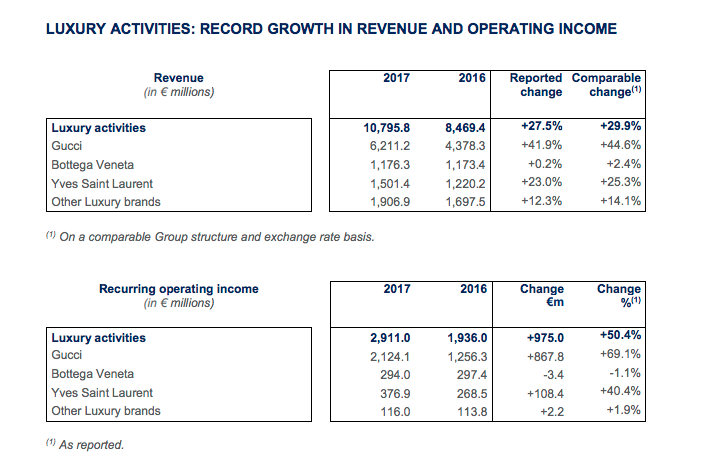Image resolution: width=710 pixels, height=472 pixels.
Task: Select Gucci operating income 2,124.1
Action: (390, 357)
